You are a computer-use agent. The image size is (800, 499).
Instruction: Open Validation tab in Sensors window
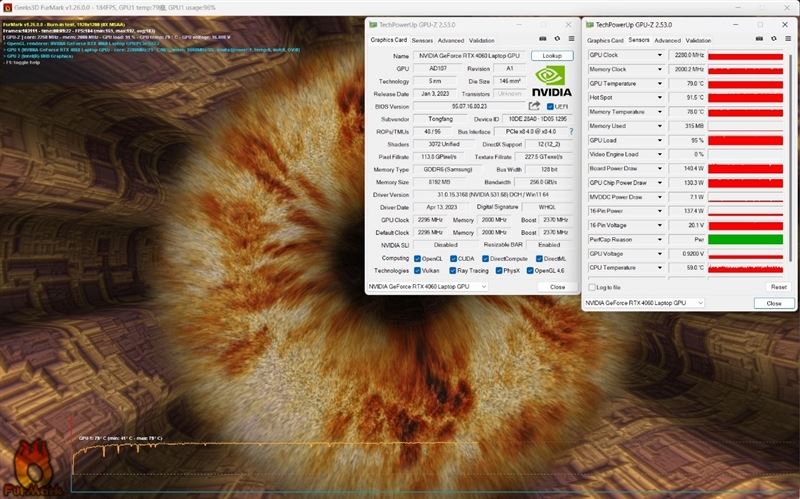698,40
